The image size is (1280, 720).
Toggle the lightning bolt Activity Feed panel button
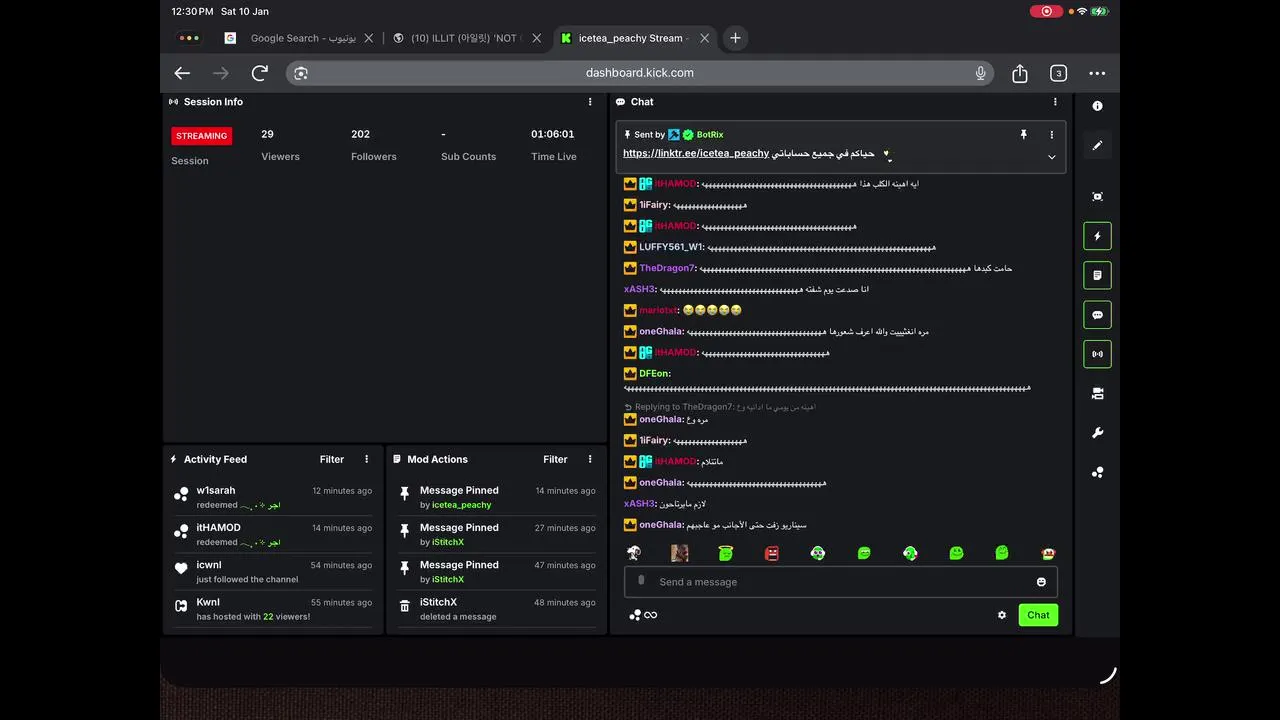tap(1097, 236)
